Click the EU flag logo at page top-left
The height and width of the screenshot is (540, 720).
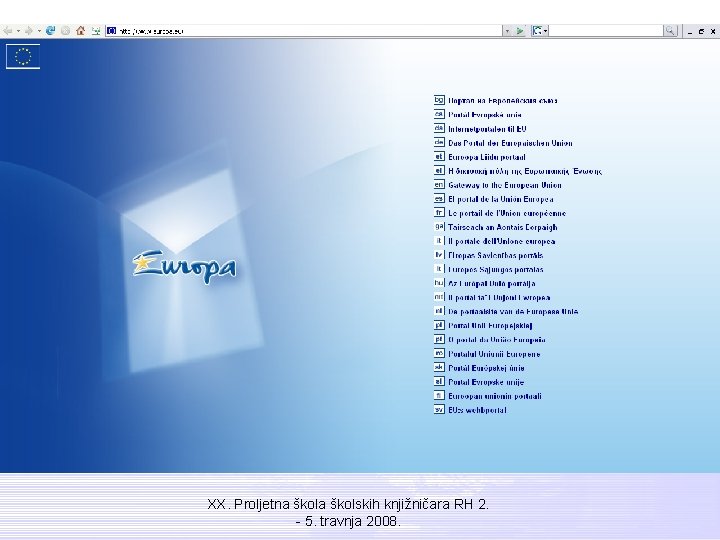point(23,56)
